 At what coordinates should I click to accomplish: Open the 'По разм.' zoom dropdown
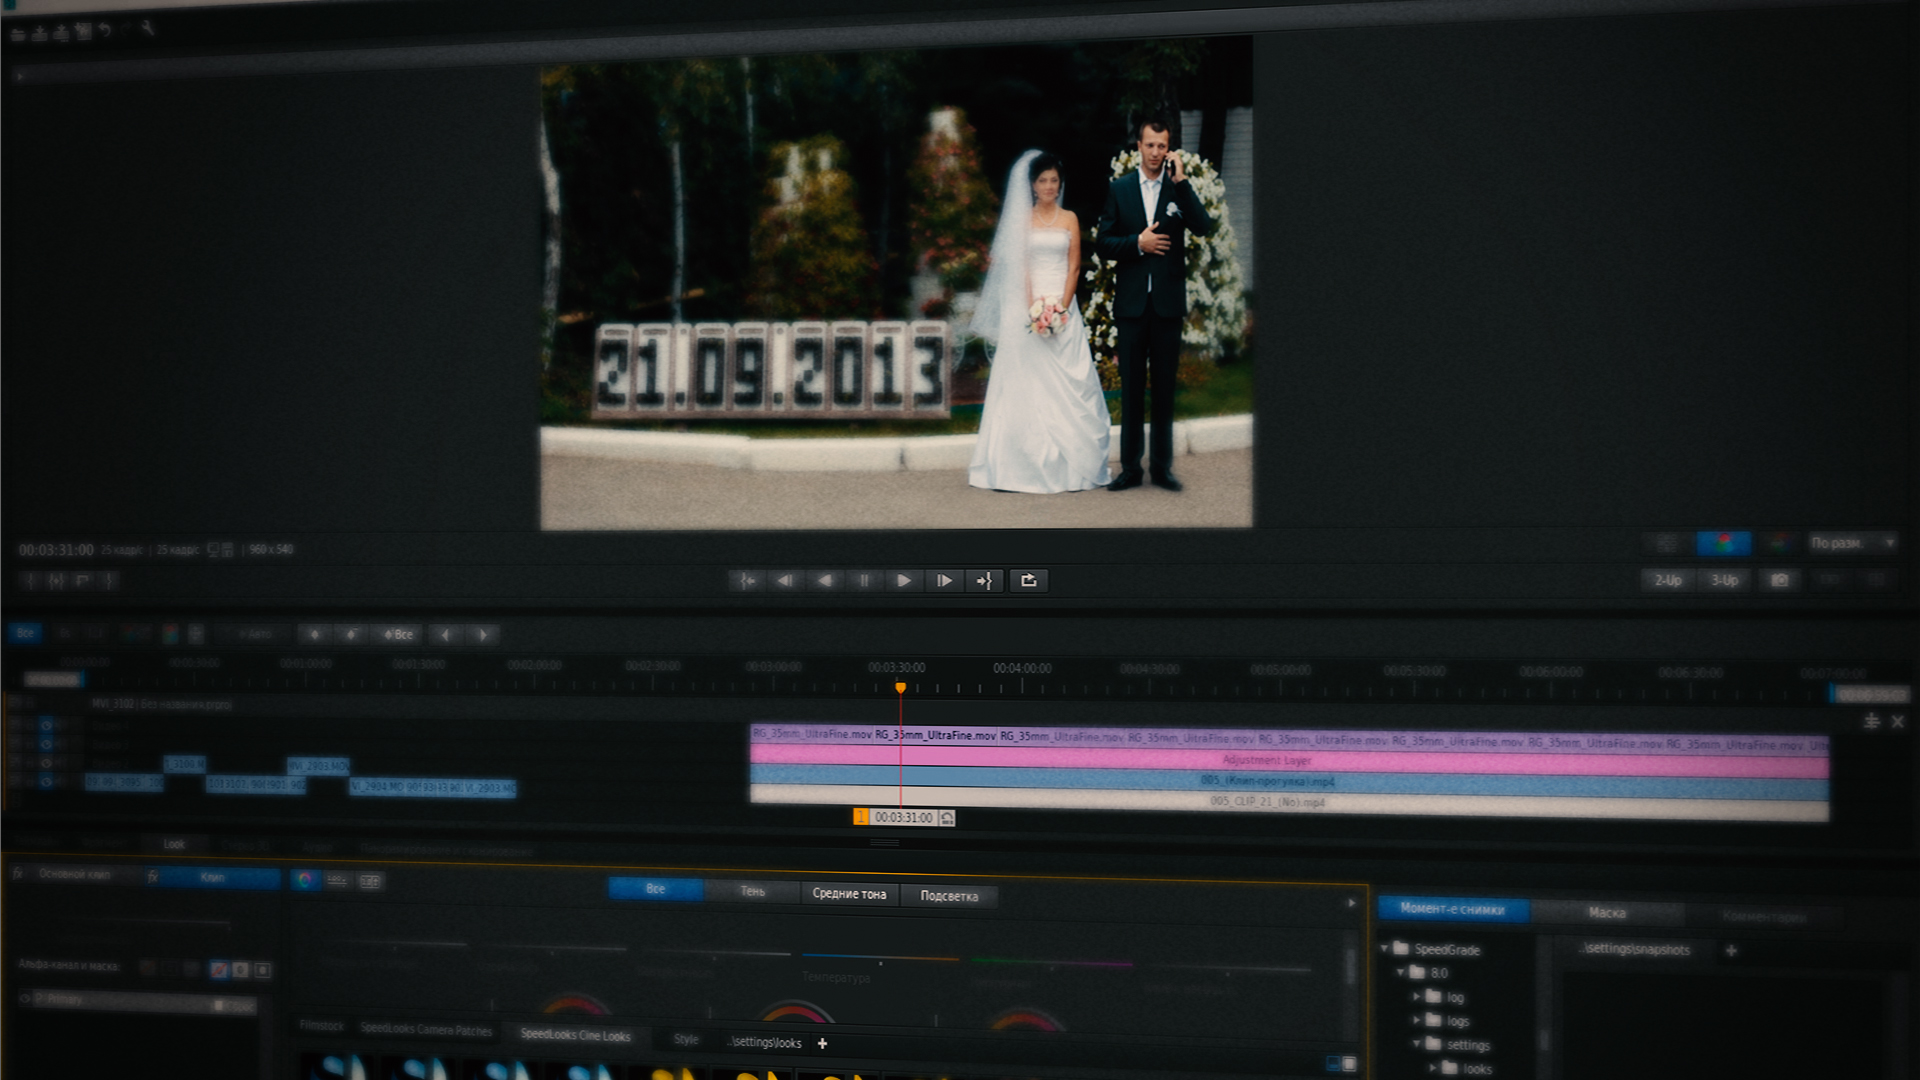click(x=1851, y=543)
